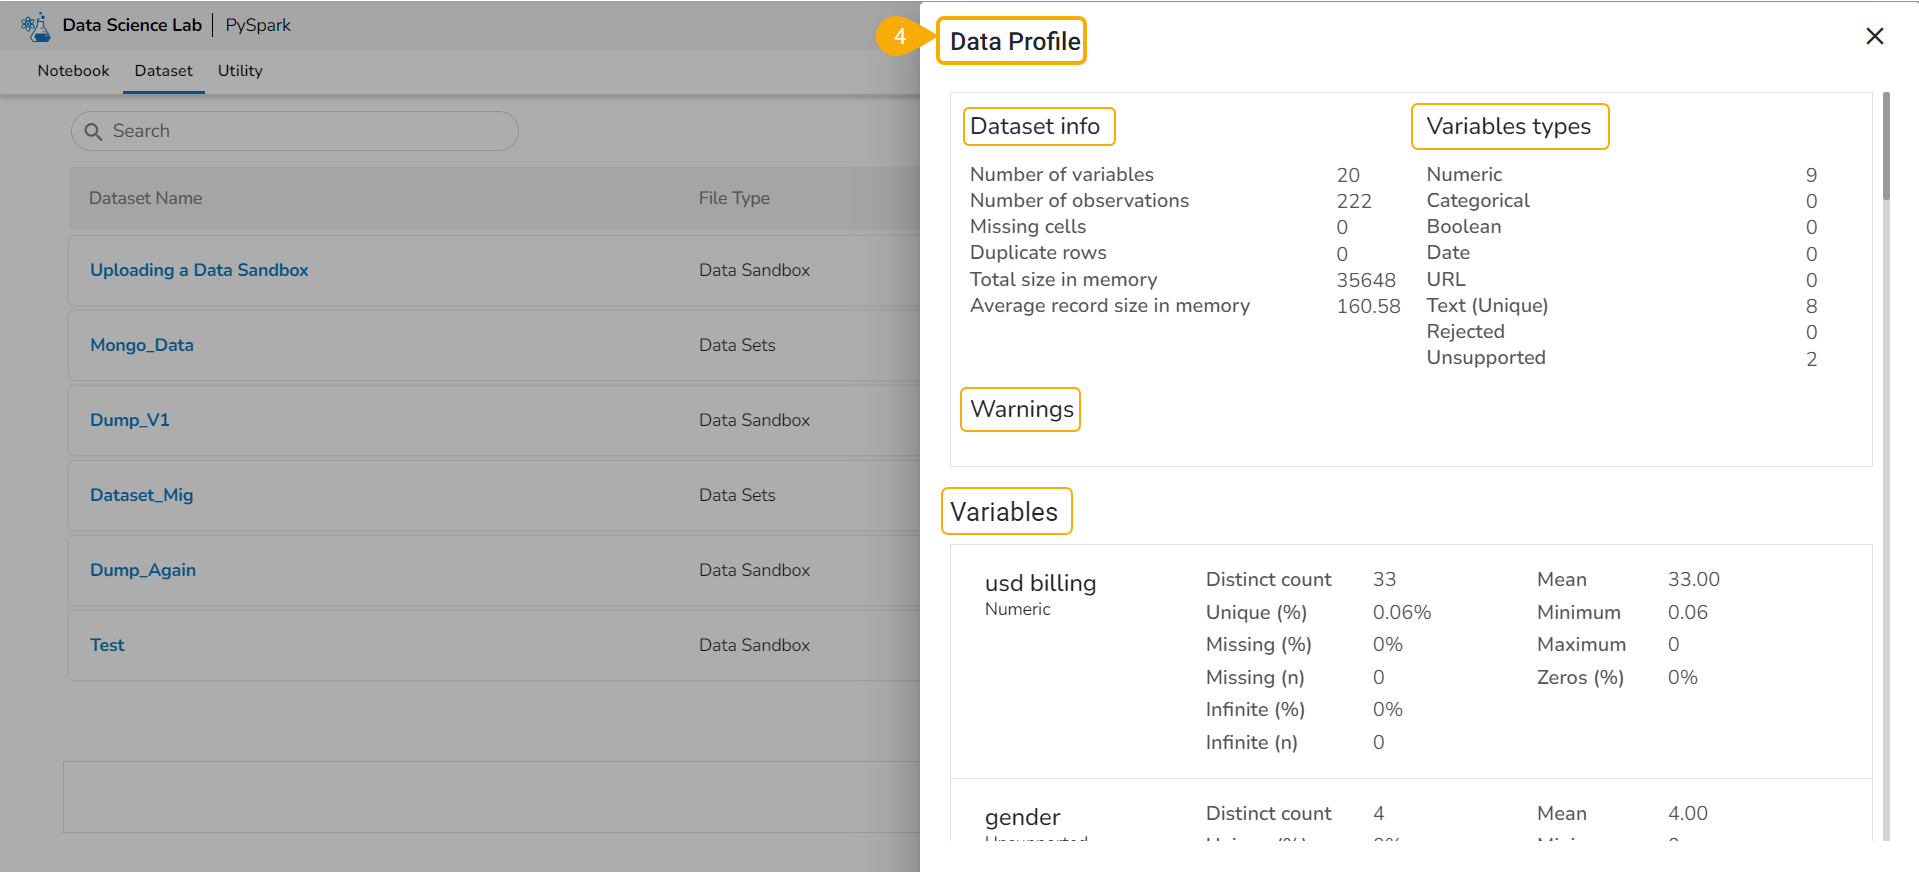This screenshot has width=1919, height=872.
Task: Click the Test dataset link
Action: point(107,645)
